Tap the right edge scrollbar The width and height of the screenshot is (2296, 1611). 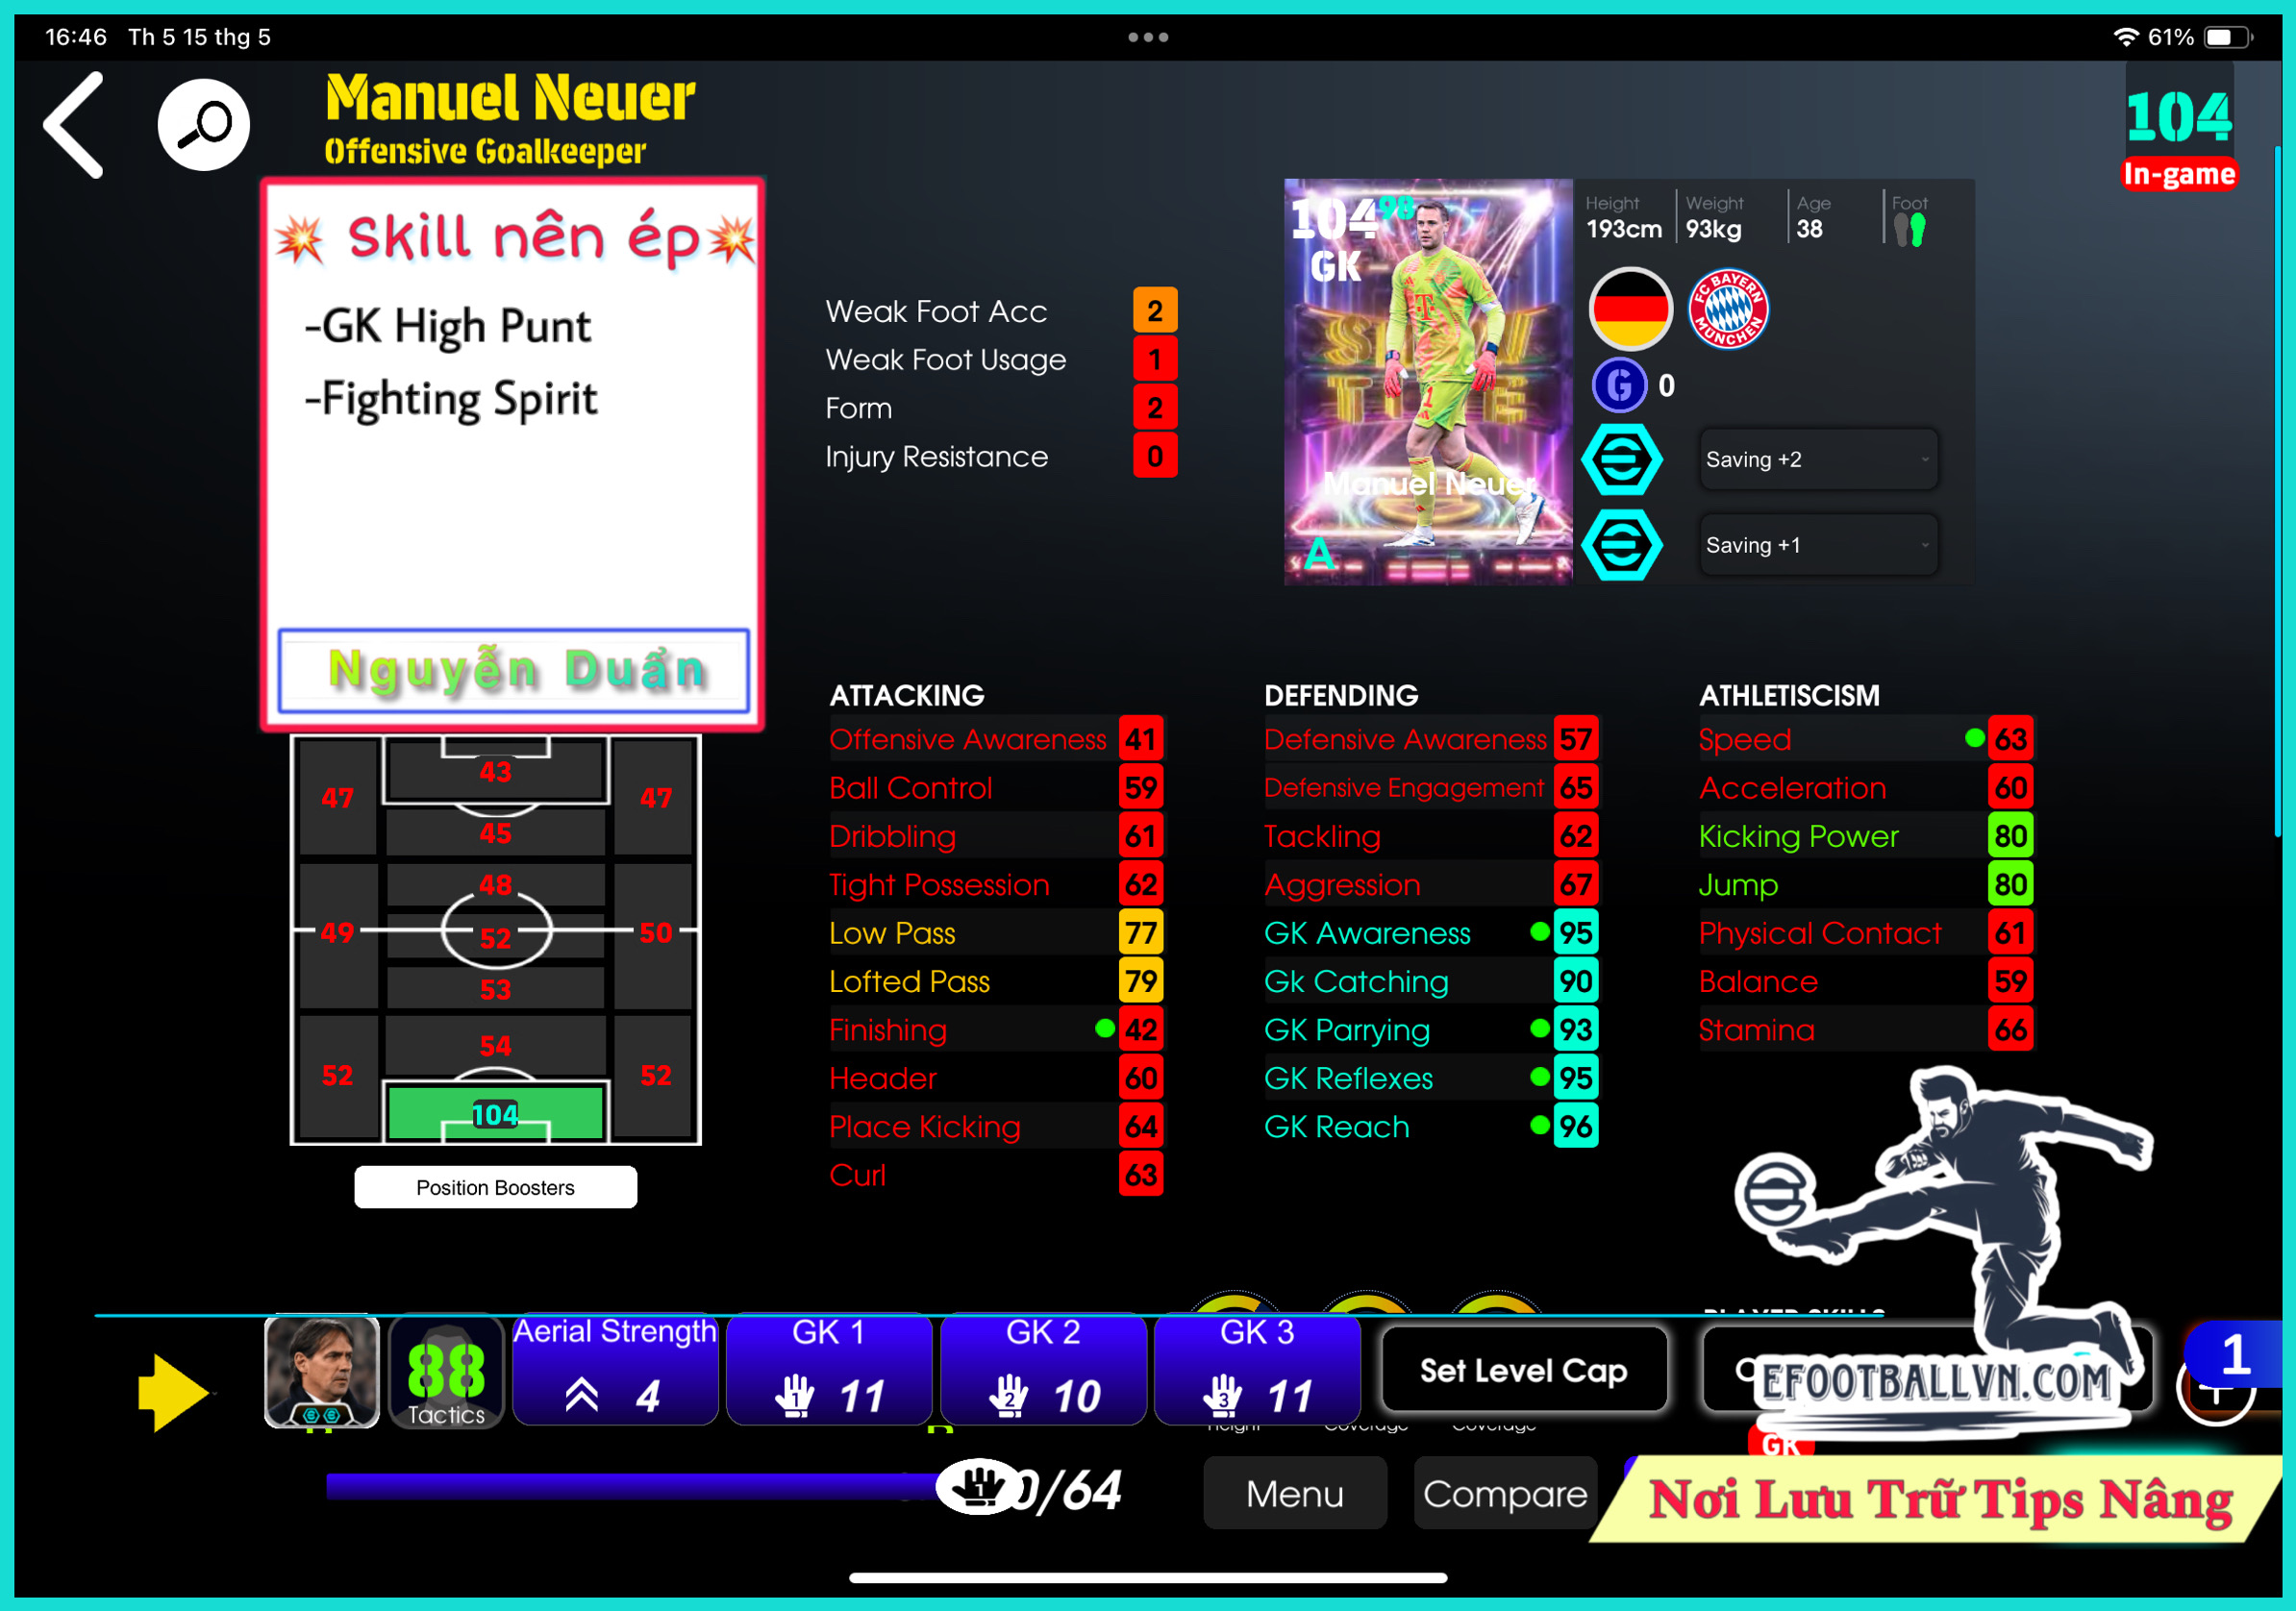(x=2277, y=490)
